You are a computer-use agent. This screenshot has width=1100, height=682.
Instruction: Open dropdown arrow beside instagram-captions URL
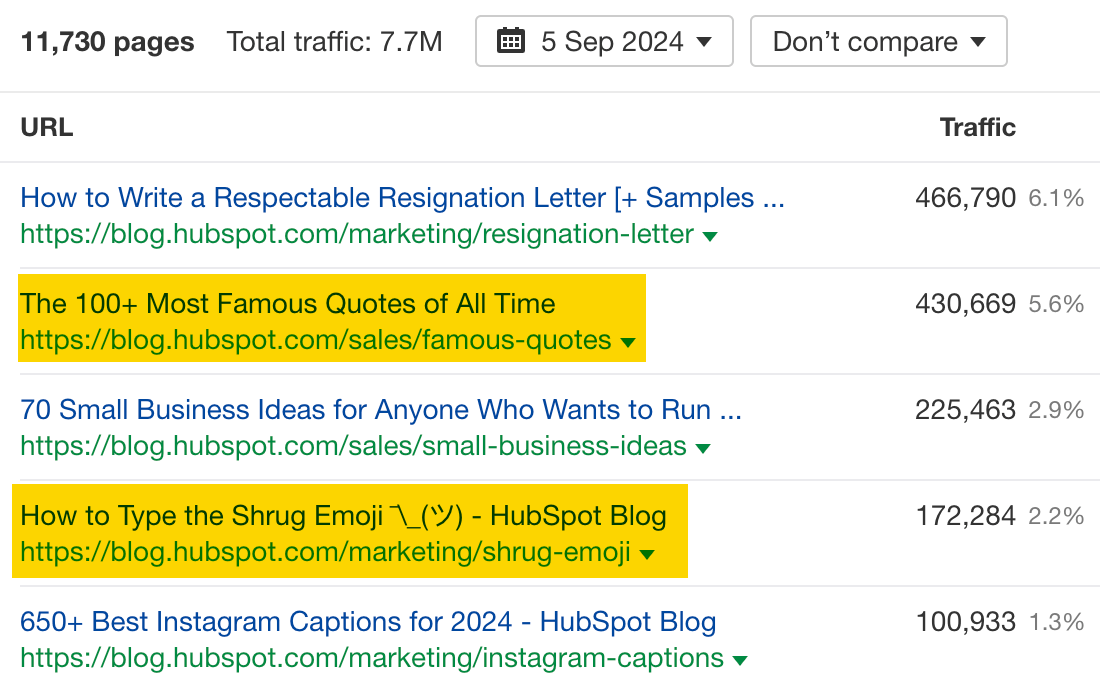740,659
